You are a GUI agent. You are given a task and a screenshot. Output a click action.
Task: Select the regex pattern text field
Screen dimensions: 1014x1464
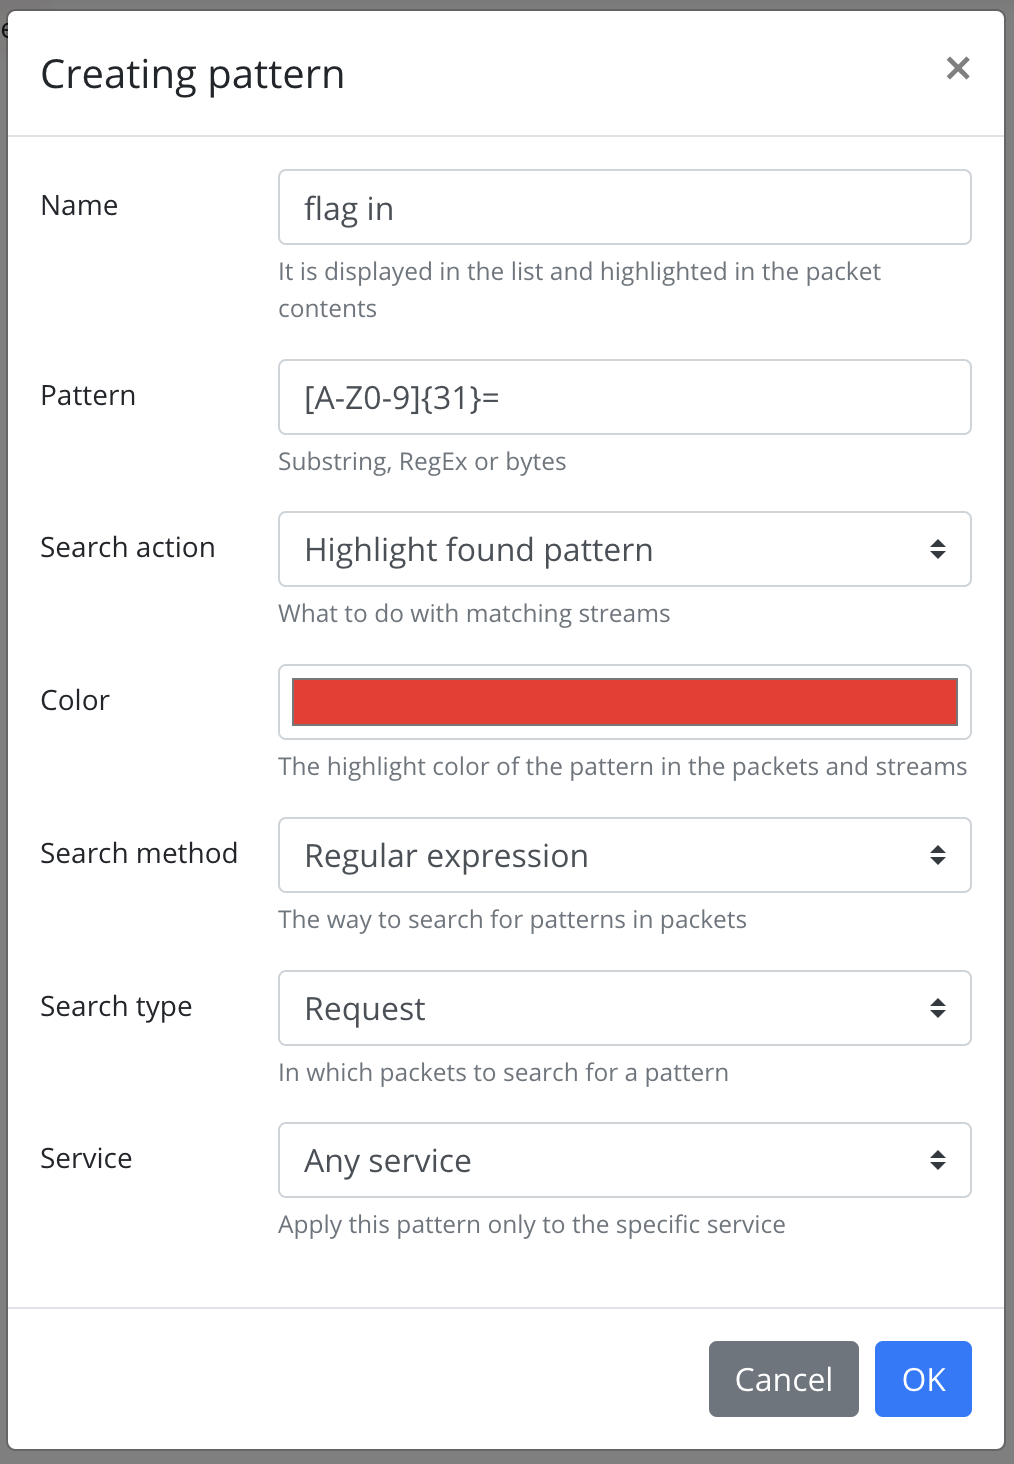[625, 397]
